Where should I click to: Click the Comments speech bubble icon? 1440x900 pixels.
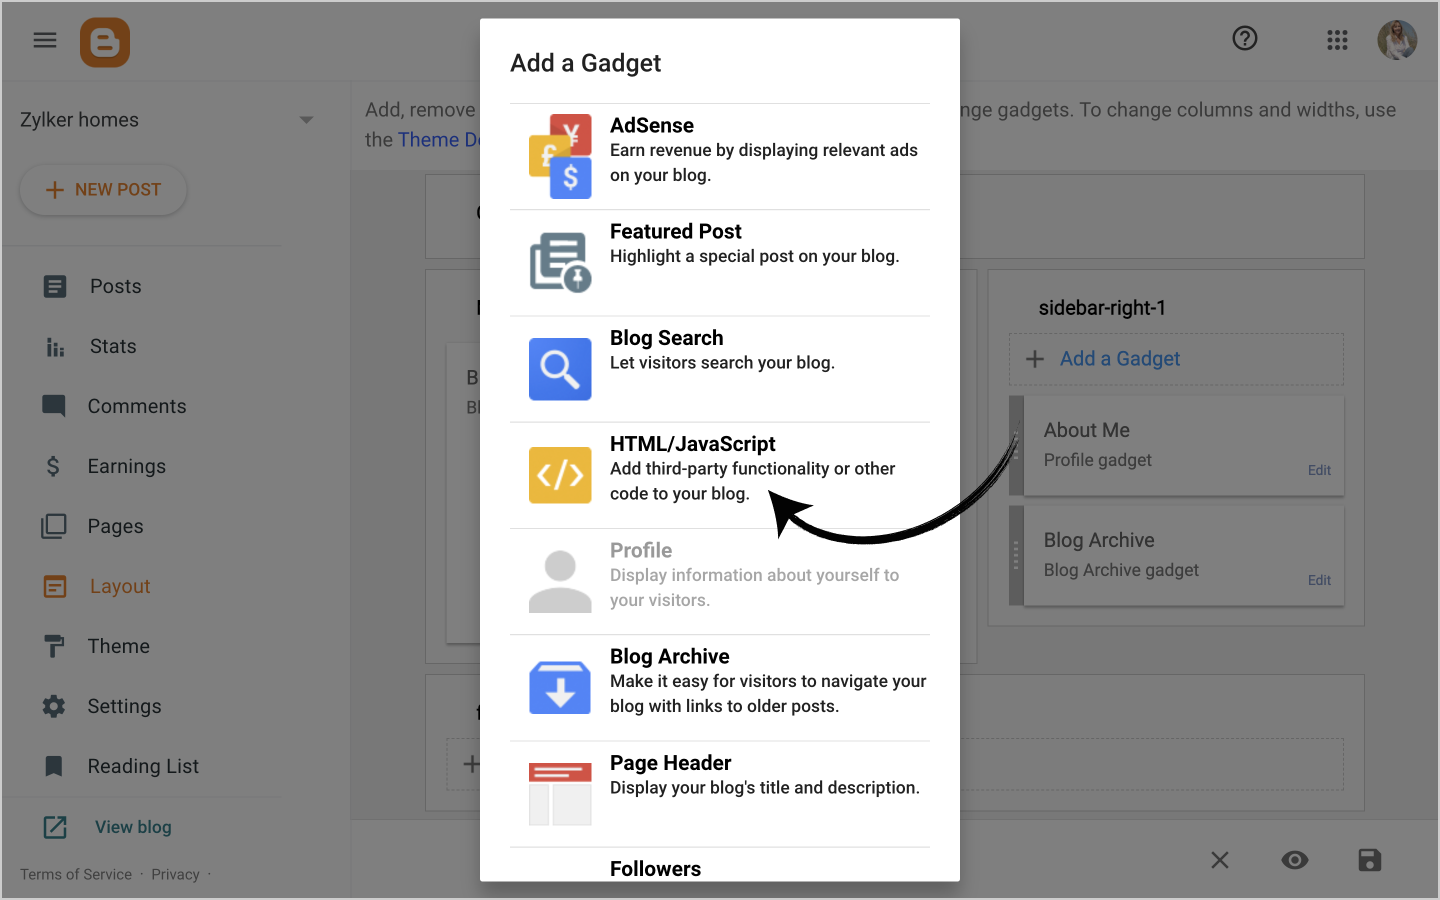tap(54, 406)
